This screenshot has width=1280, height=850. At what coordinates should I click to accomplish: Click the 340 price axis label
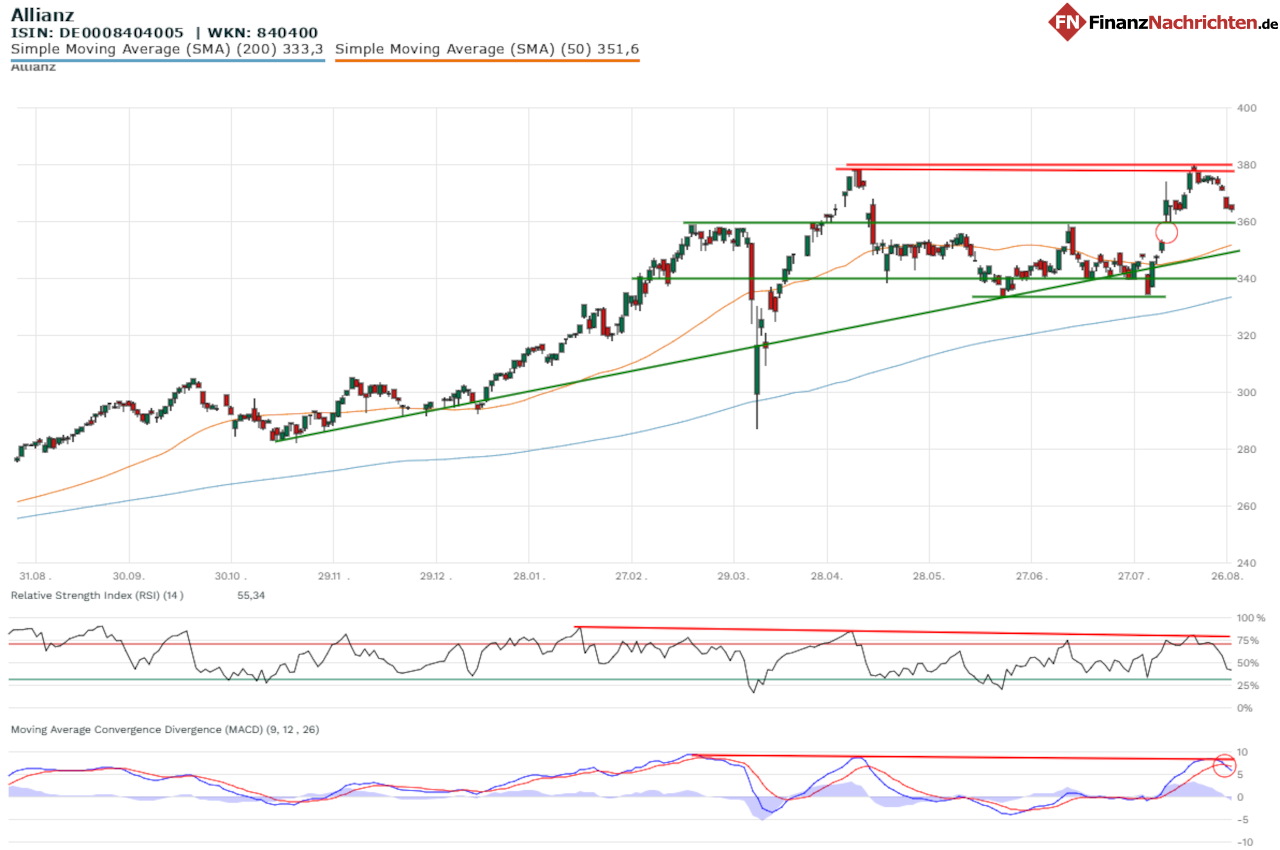(1247, 279)
